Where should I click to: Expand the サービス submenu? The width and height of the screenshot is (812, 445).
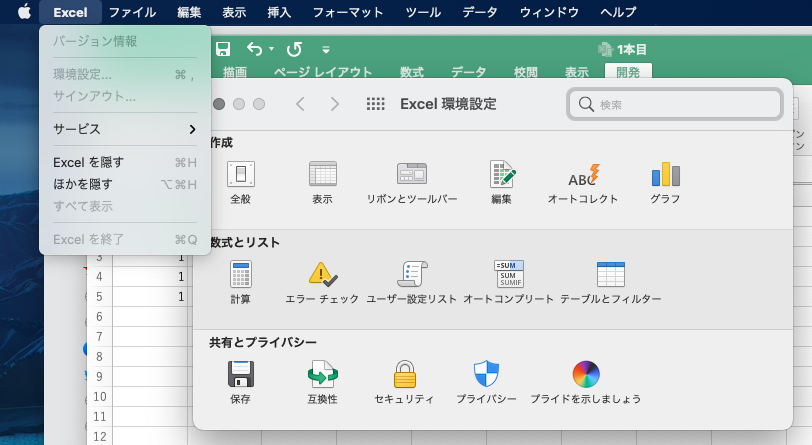click(125, 129)
